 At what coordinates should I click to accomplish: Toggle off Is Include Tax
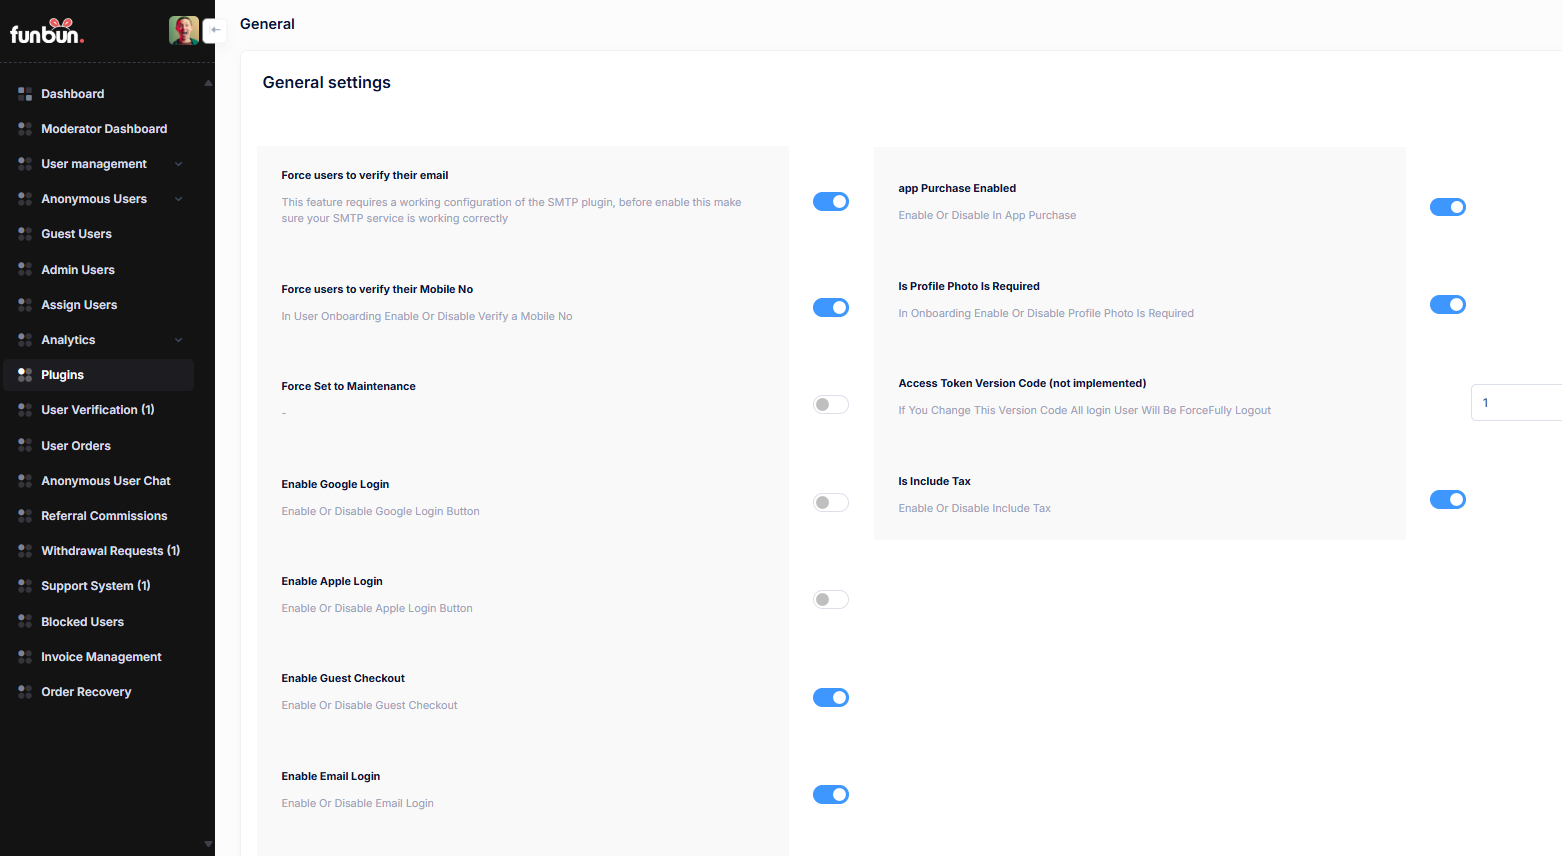(1447, 500)
